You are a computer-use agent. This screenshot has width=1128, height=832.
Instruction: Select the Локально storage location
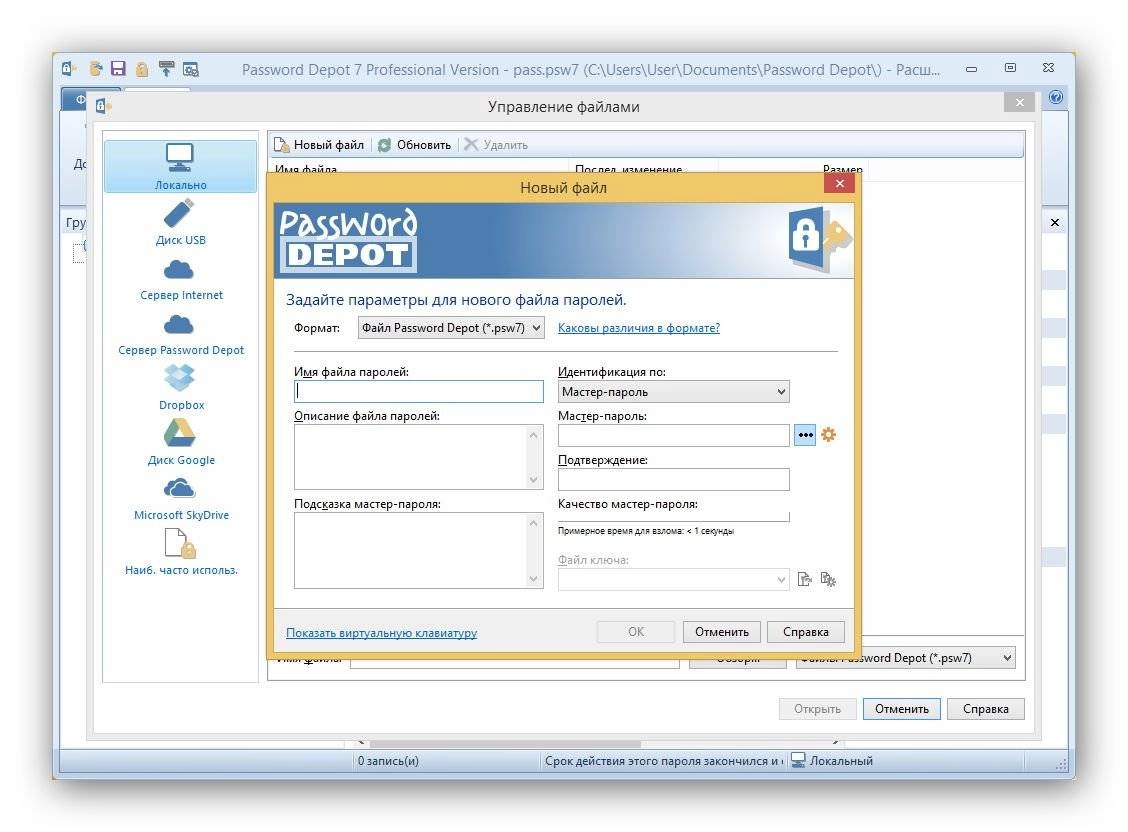point(180,167)
